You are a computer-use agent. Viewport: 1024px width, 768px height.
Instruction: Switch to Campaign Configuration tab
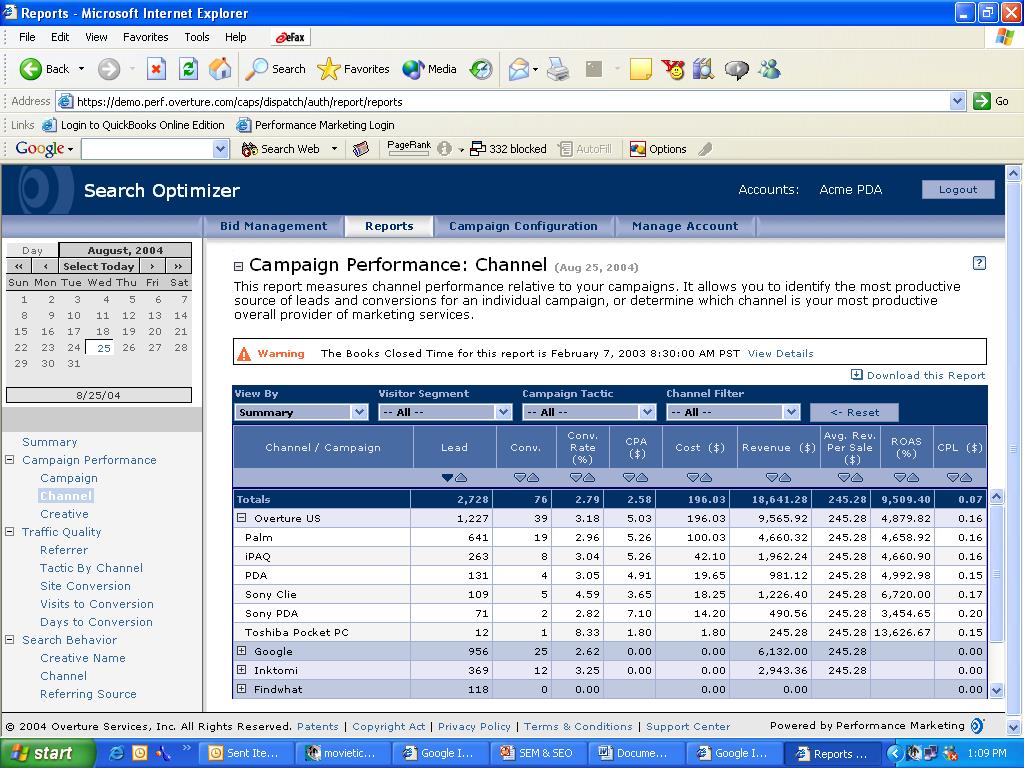(x=523, y=226)
